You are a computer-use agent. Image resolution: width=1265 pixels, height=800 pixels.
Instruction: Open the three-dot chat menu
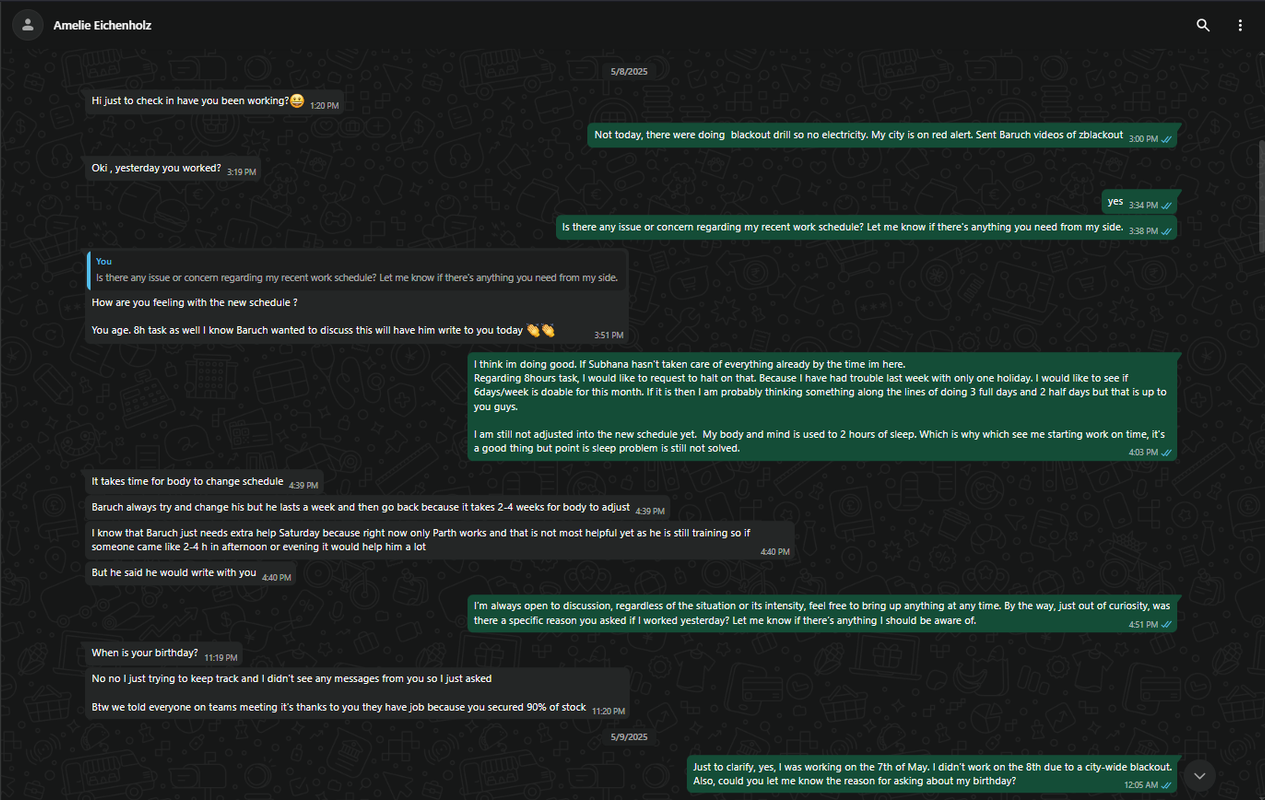[x=1240, y=25]
